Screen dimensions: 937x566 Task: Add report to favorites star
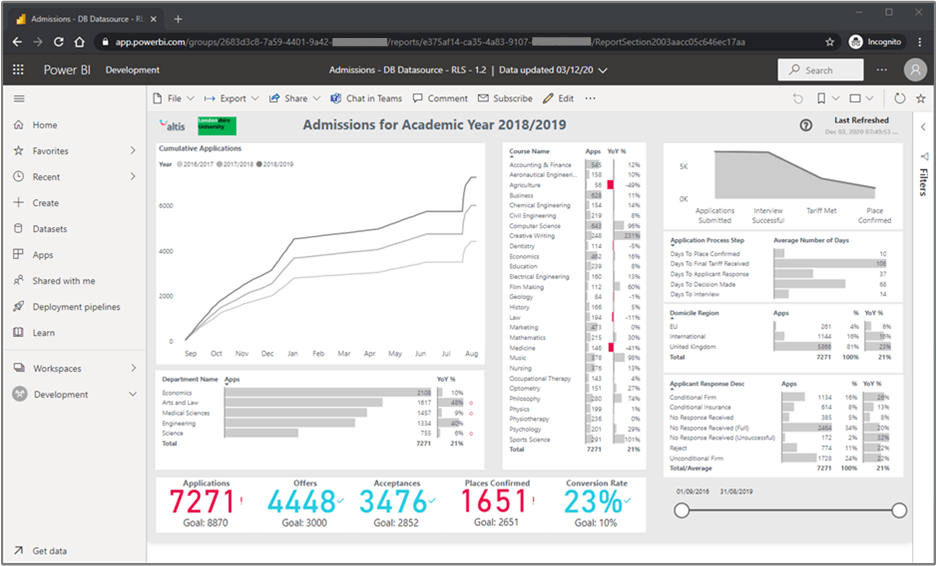921,99
